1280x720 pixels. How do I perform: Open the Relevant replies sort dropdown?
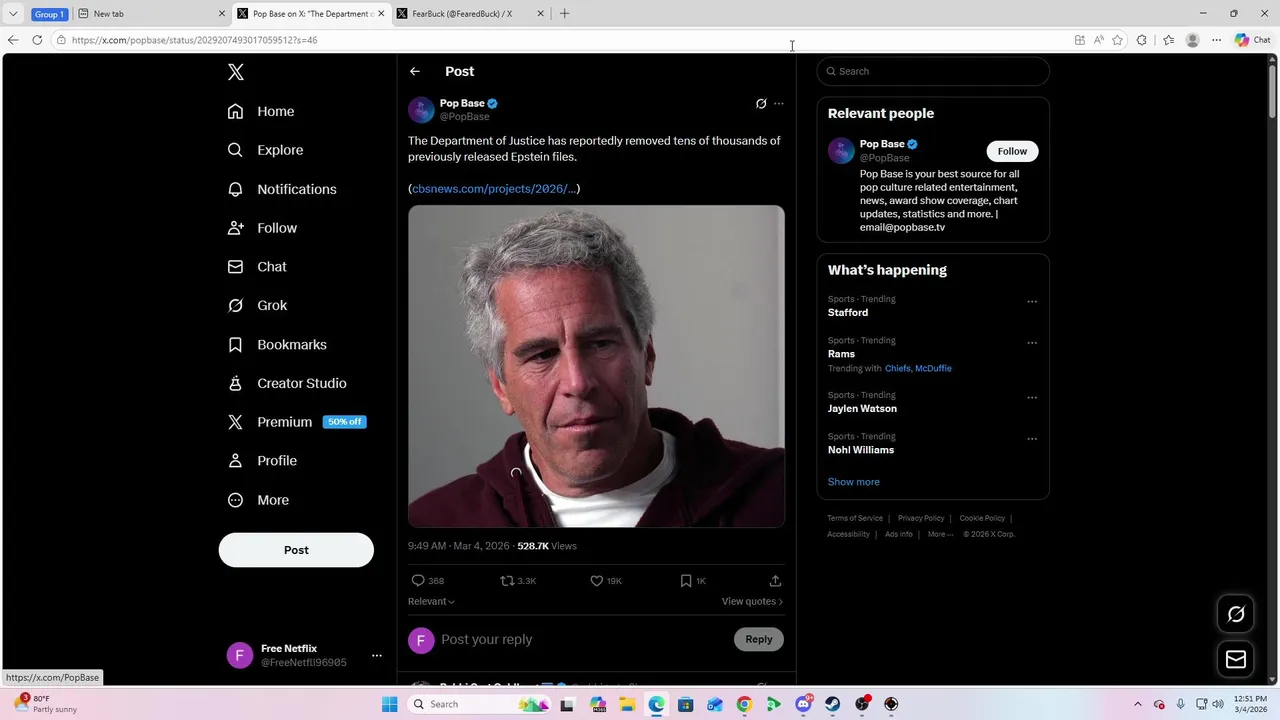point(431,601)
